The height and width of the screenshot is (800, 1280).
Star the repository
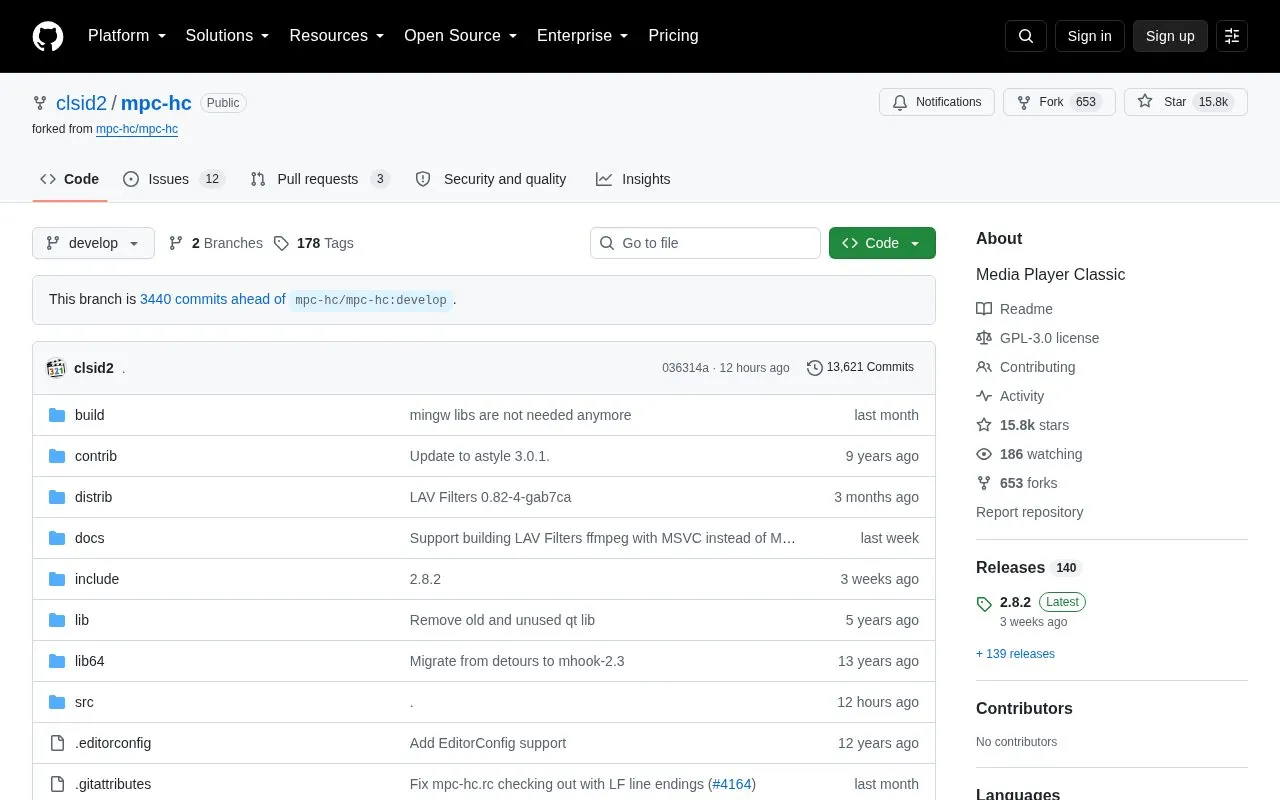[1186, 102]
